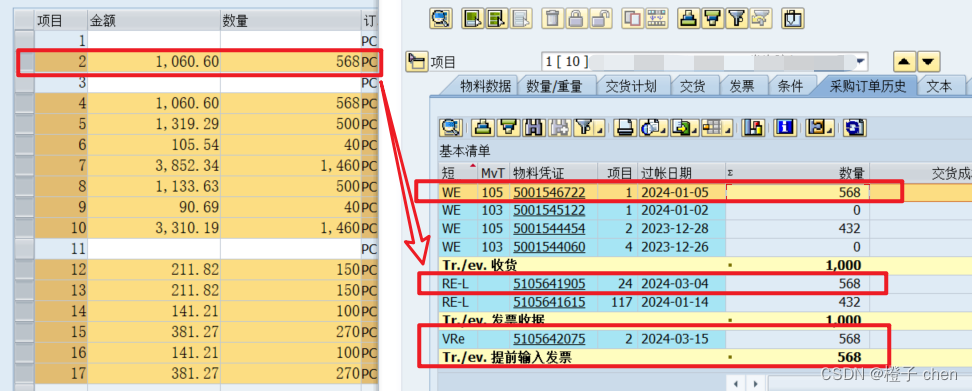Open the history list filter funnel menu
The width and height of the screenshot is (972, 391).
[x=588, y=128]
